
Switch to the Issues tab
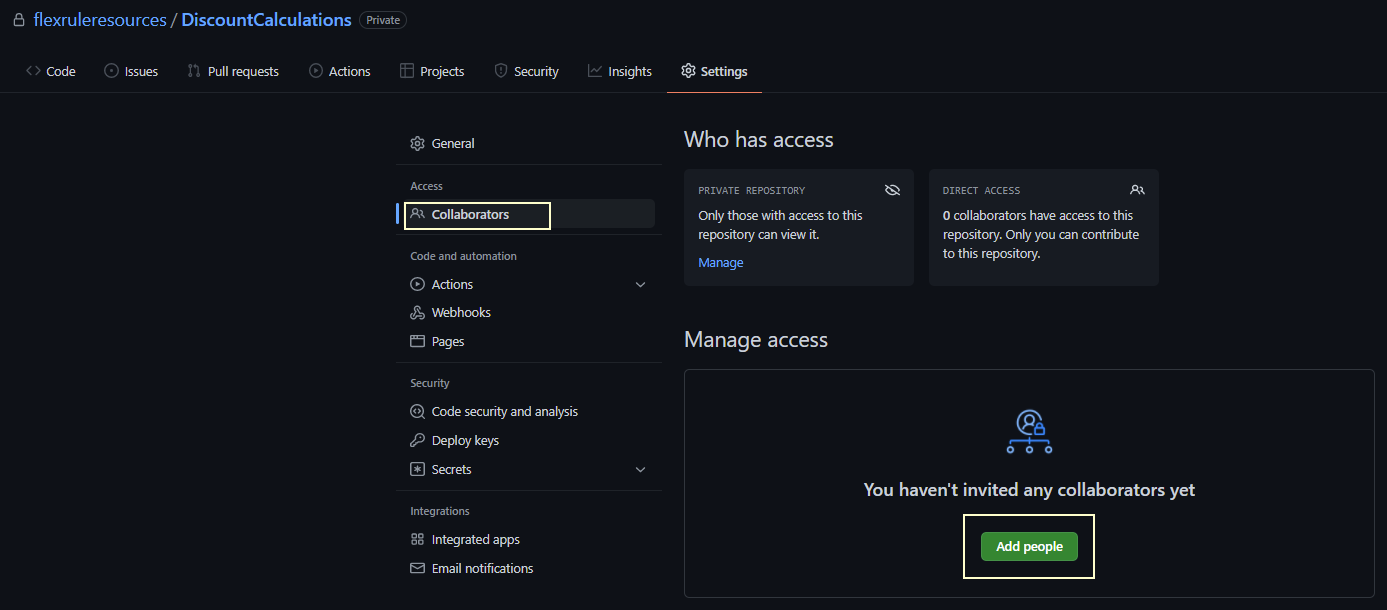131,71
